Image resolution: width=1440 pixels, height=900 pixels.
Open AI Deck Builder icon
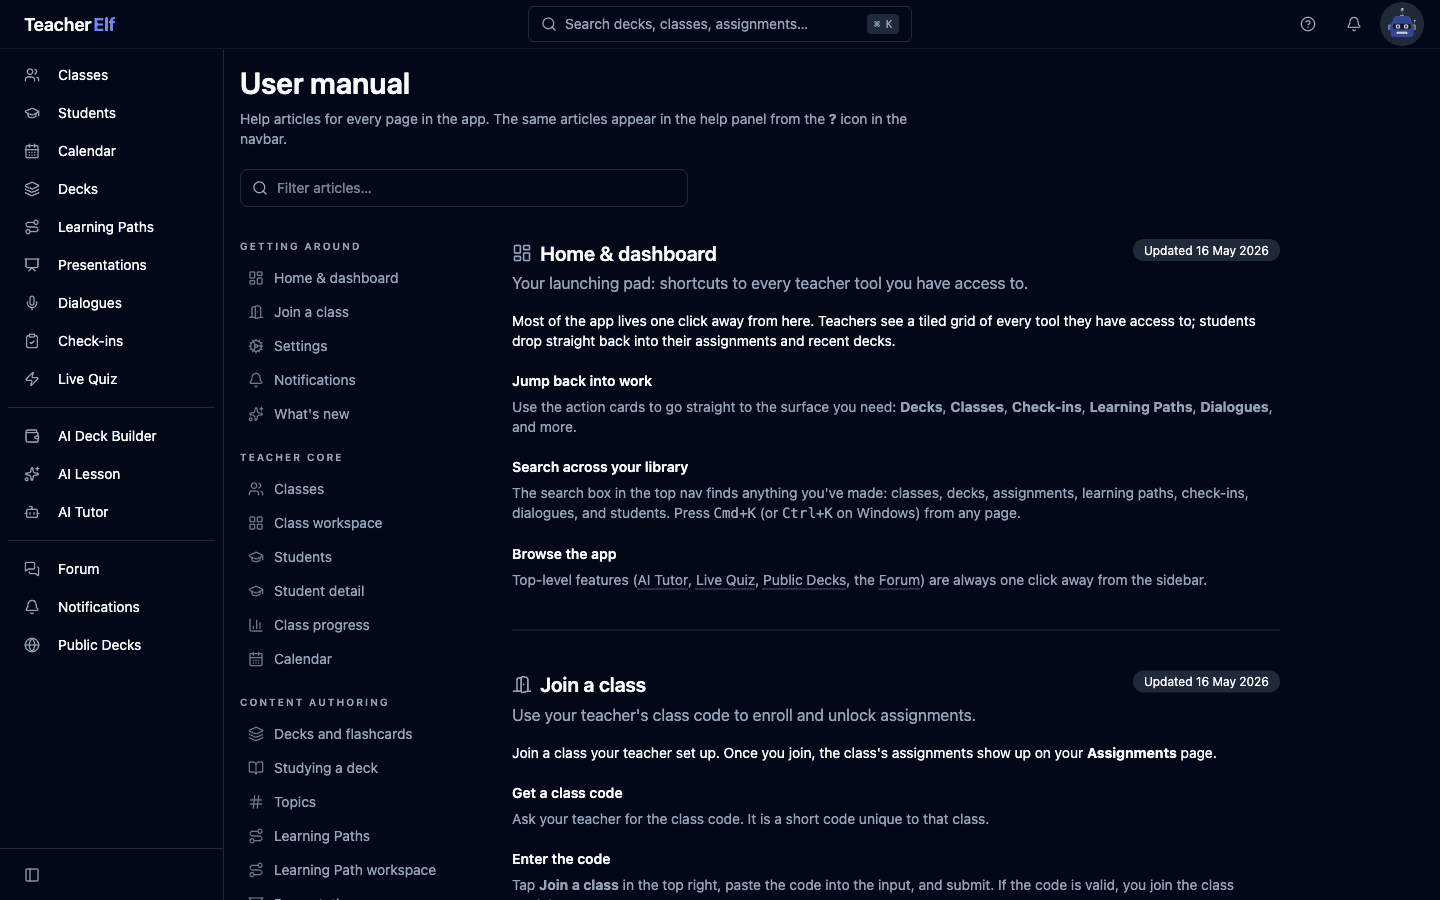(x=32, y=436)
